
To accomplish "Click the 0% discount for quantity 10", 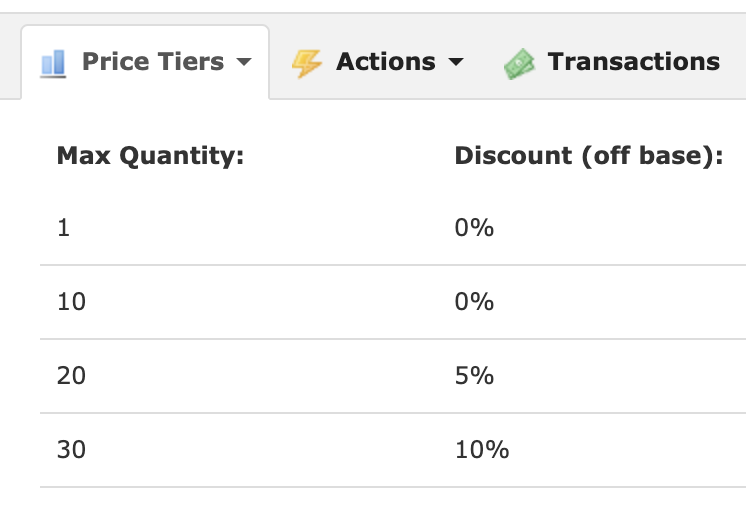I will pos(474,302).
